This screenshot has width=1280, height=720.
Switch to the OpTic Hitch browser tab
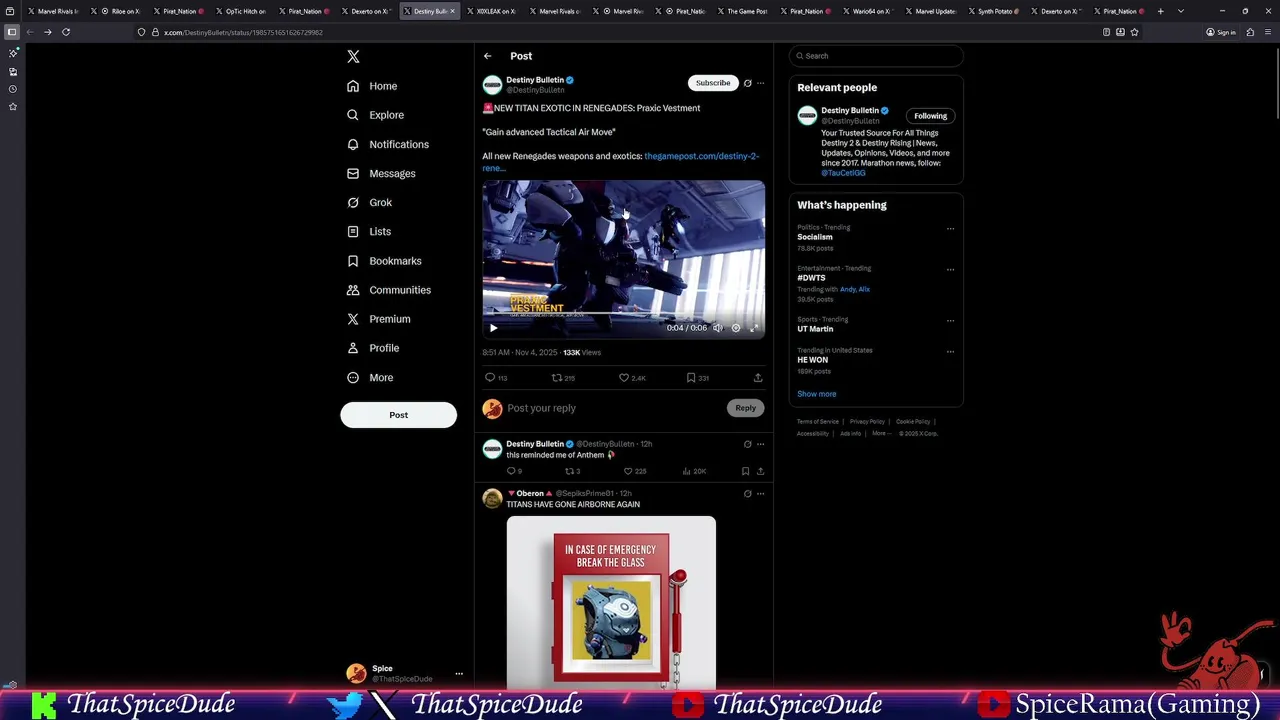click(243, 11)
